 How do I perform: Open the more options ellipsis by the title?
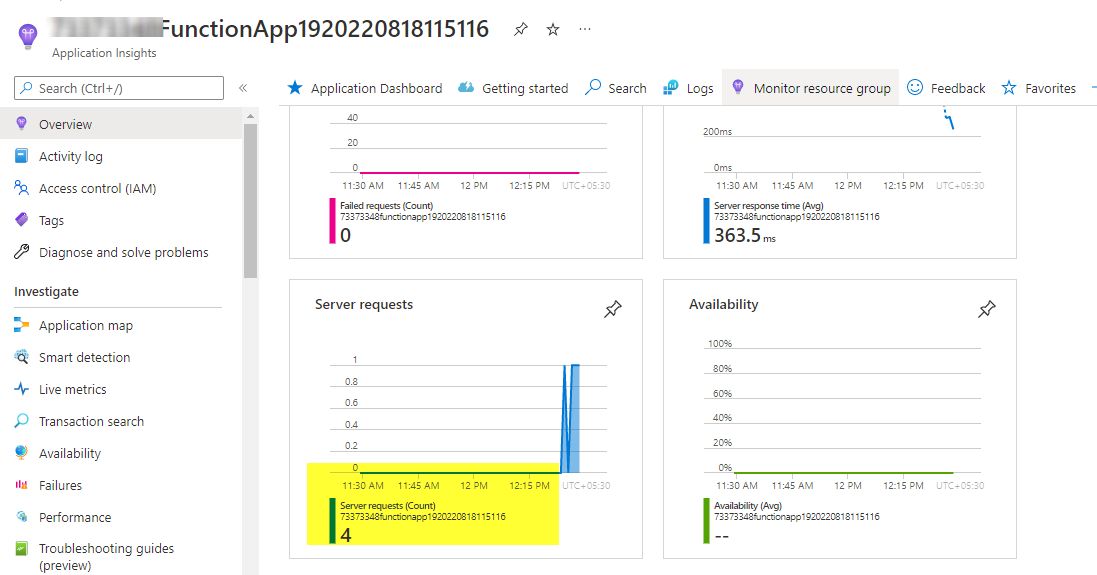click(585, 29)
